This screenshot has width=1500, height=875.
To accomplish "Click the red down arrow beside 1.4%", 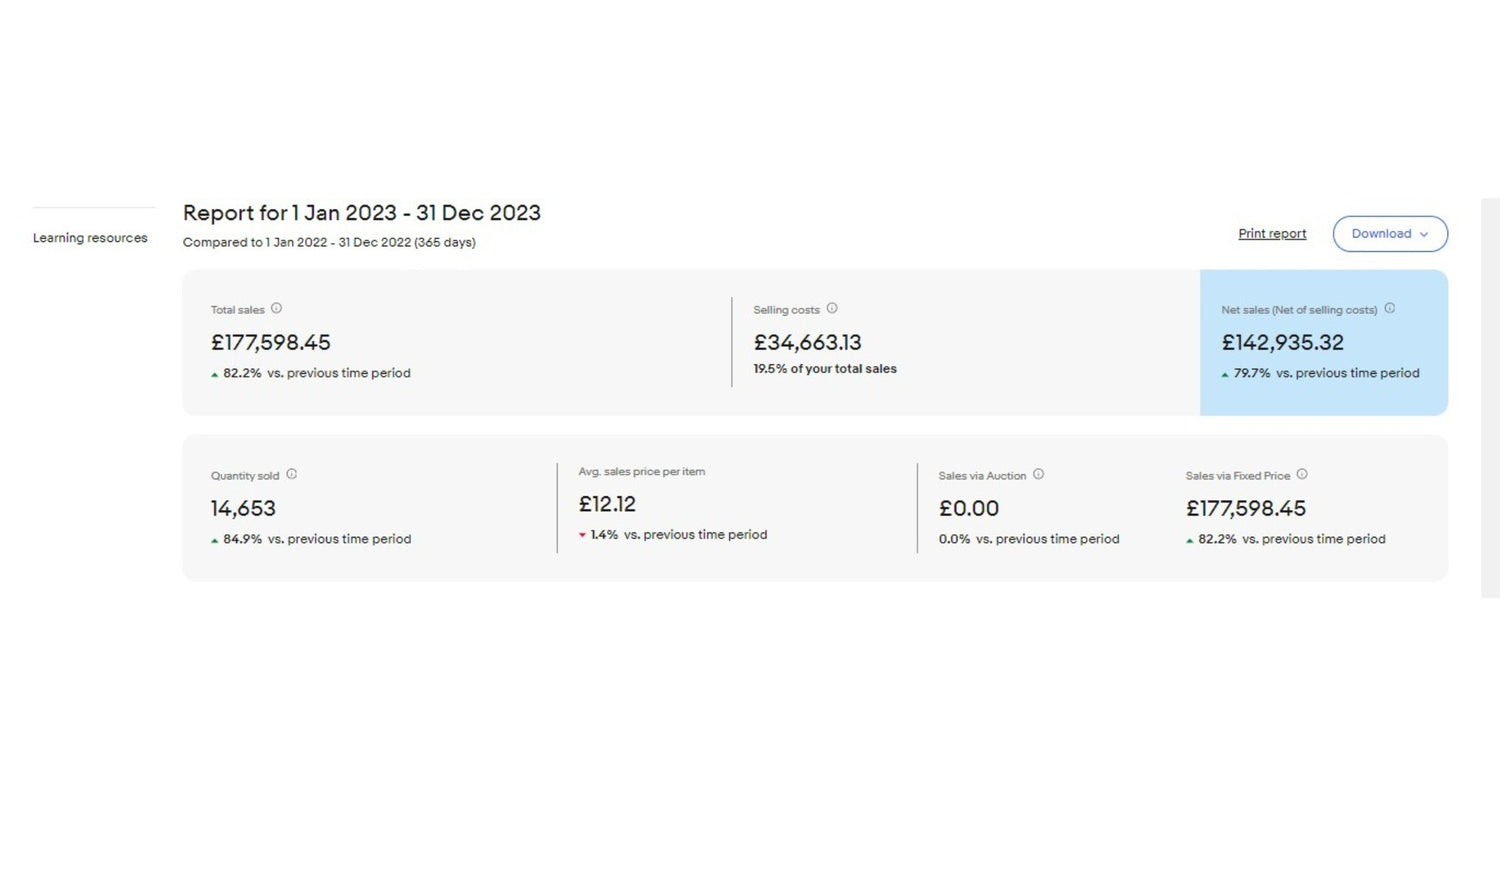I will coord(582,536).
